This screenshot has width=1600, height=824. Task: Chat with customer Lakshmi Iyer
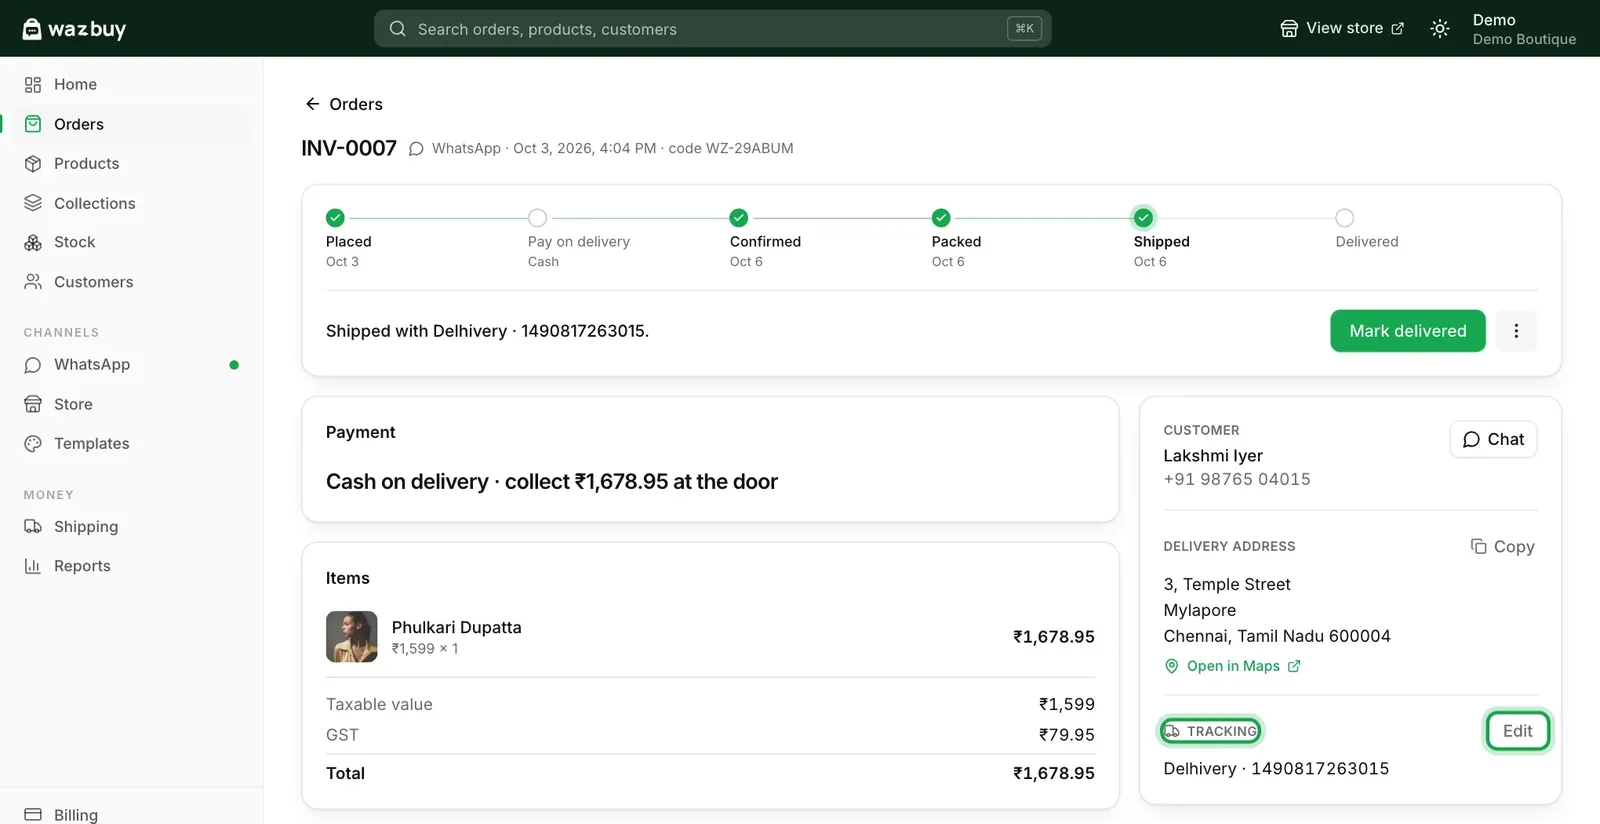coord(1493,439)
